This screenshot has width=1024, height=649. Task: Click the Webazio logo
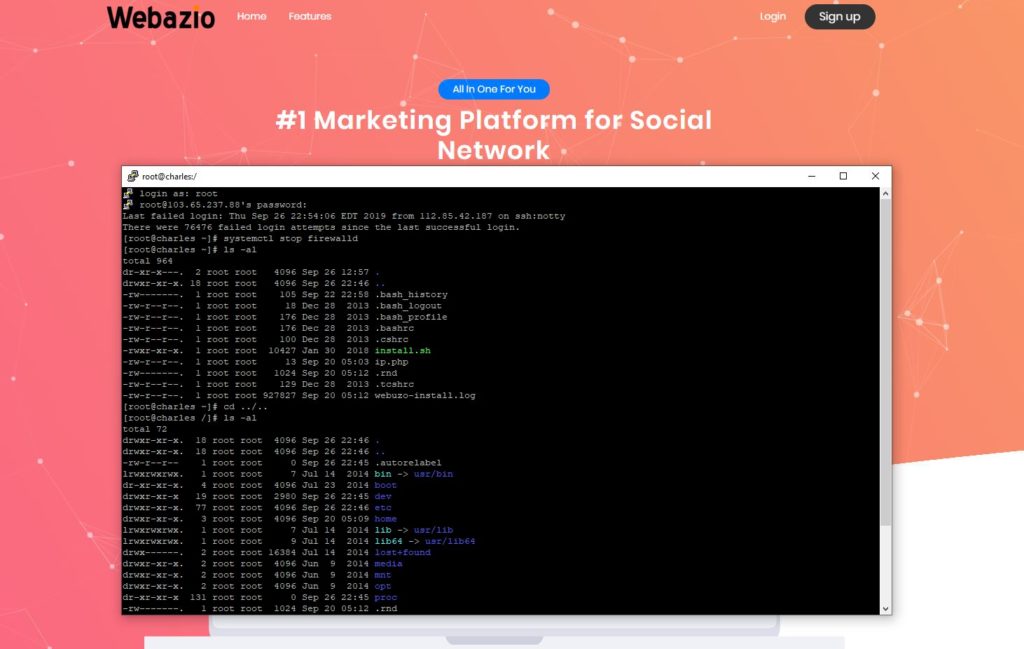[x=159, y=16]
